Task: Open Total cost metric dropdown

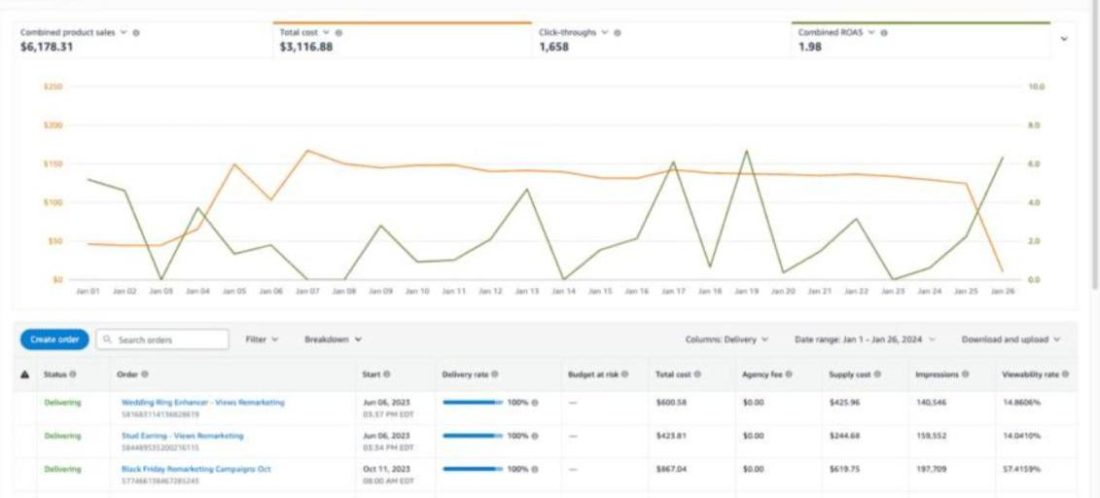Action: tap(326, 33)
